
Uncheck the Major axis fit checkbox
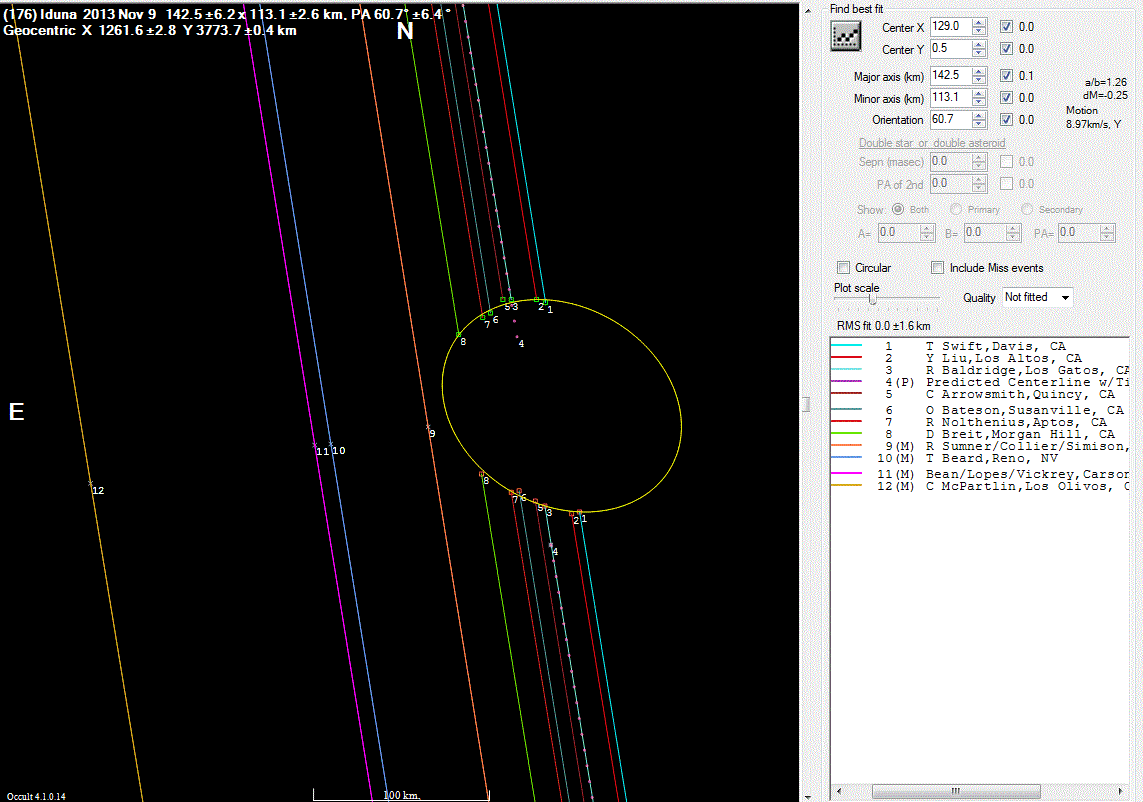(x=1007, y=76)
